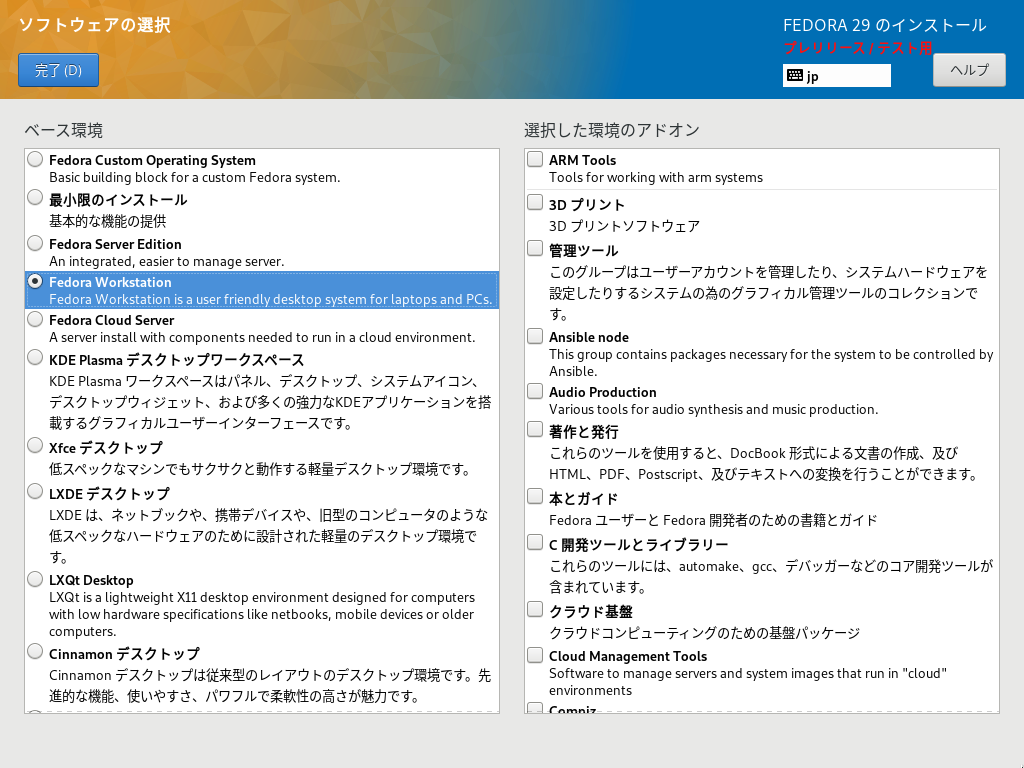
Task: Click the 3D プリントソフトウェア description
Action: pos(624,226)
